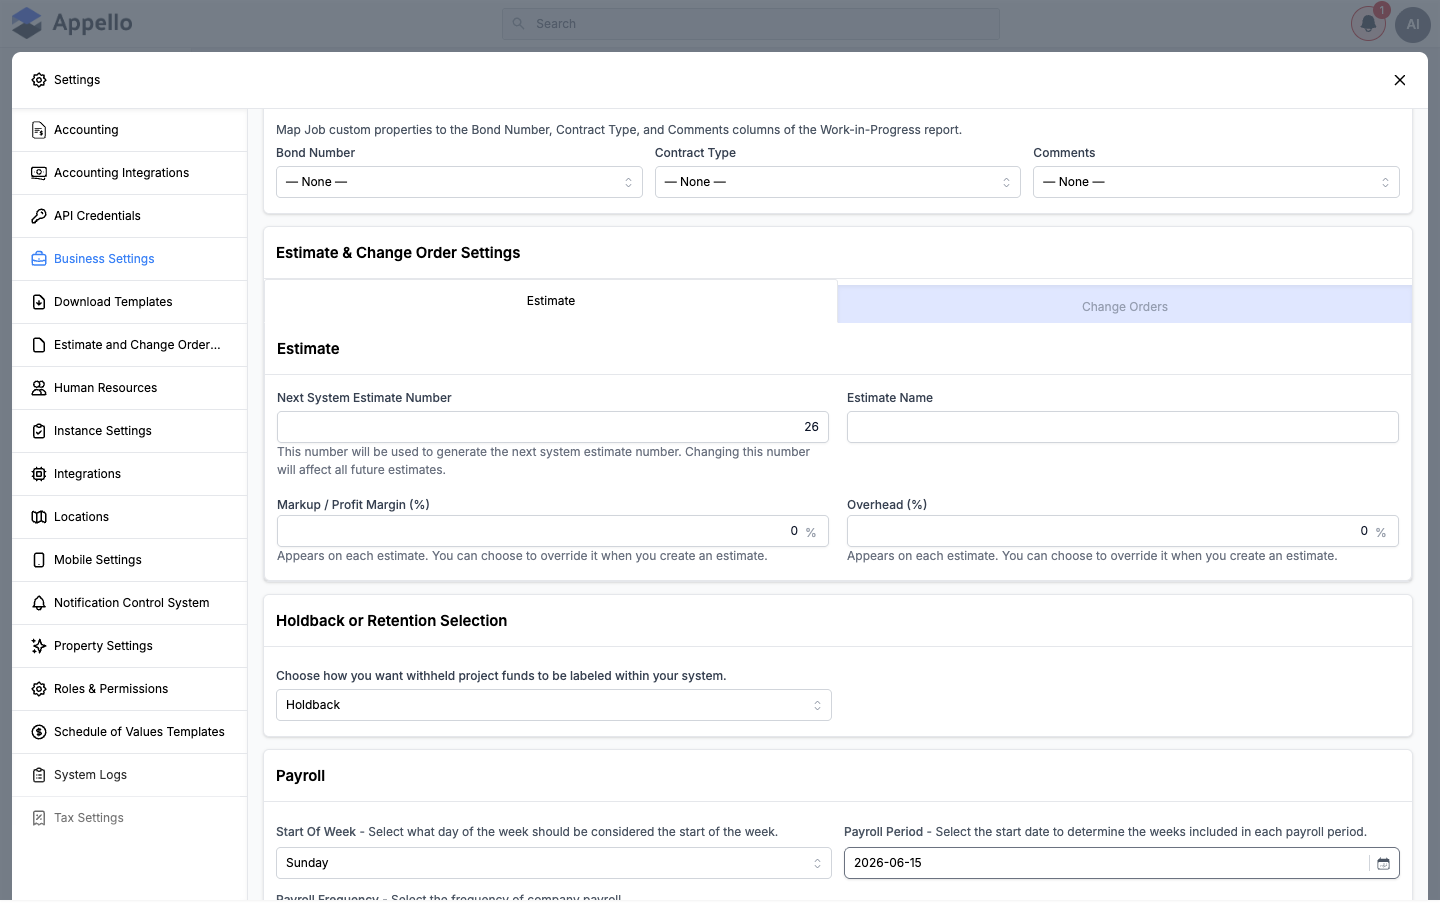Viewport: 1440px width, 918px height.
Task: Switch to the Change Orders tab
Action: [x=1125, y=305]
